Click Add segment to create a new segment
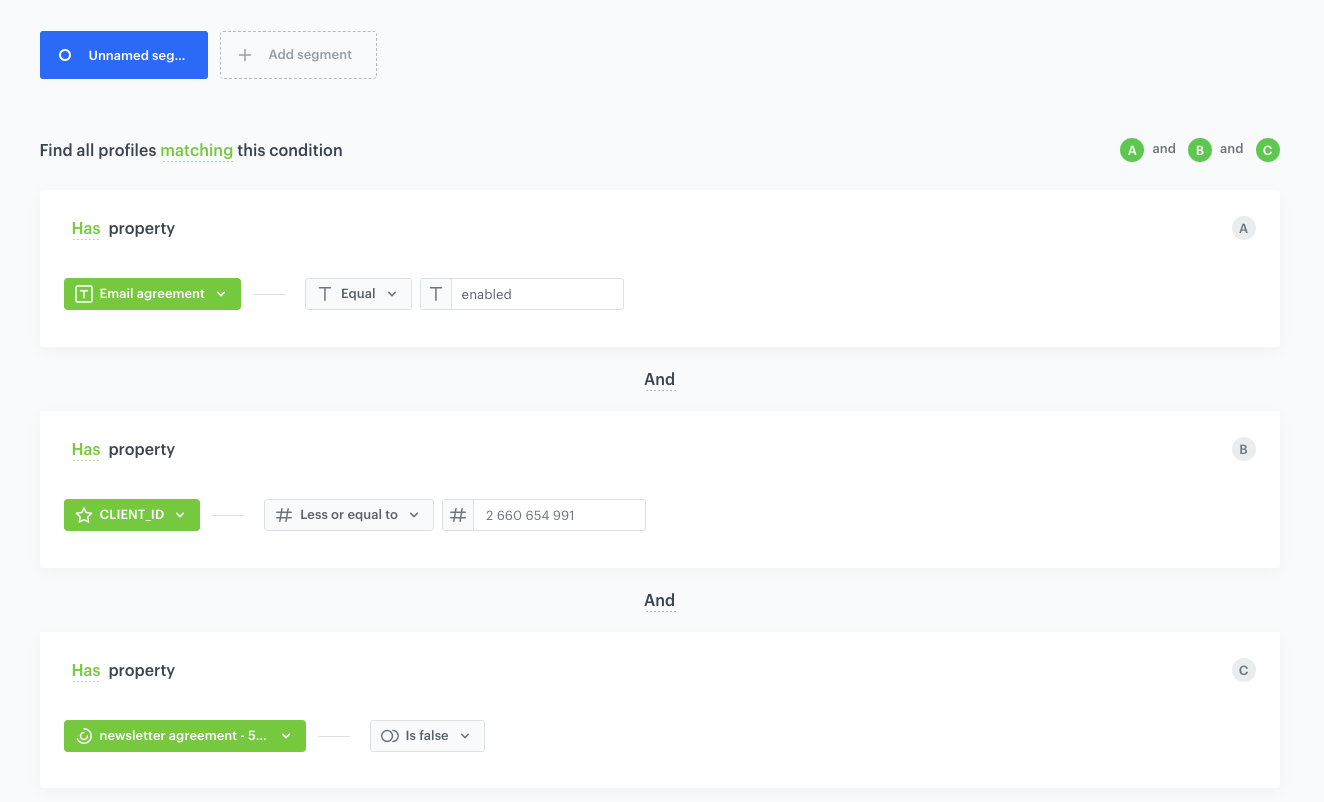 [x=298, y=55]
